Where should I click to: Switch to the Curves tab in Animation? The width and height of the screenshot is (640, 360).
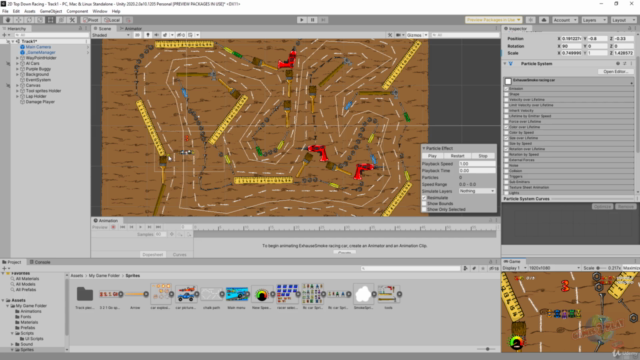[x=179, y=255]
